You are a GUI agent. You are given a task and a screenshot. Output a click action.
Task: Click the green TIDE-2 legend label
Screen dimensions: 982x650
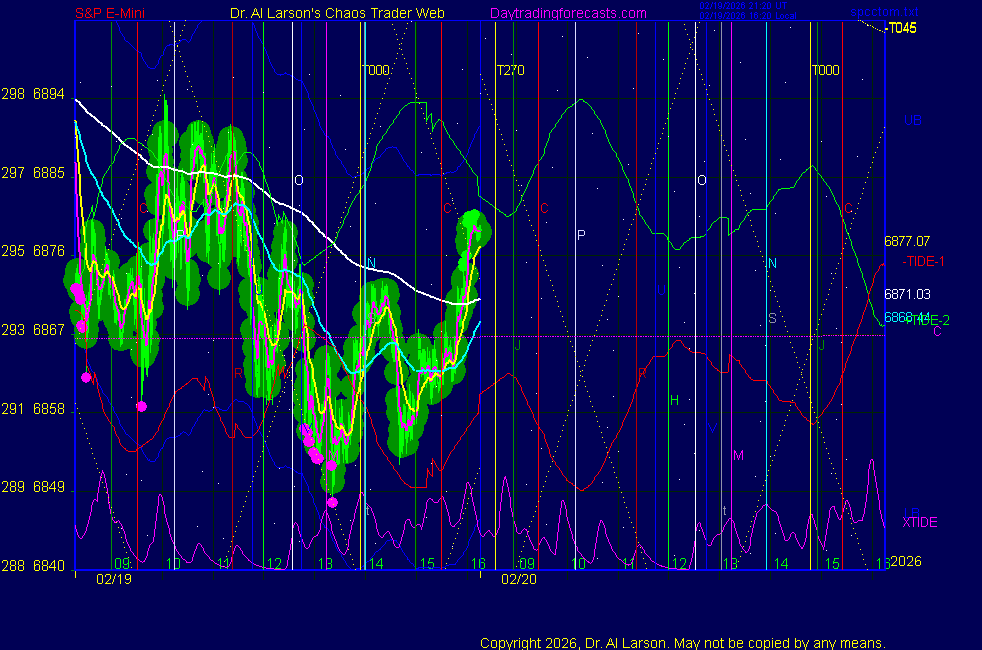926,319
